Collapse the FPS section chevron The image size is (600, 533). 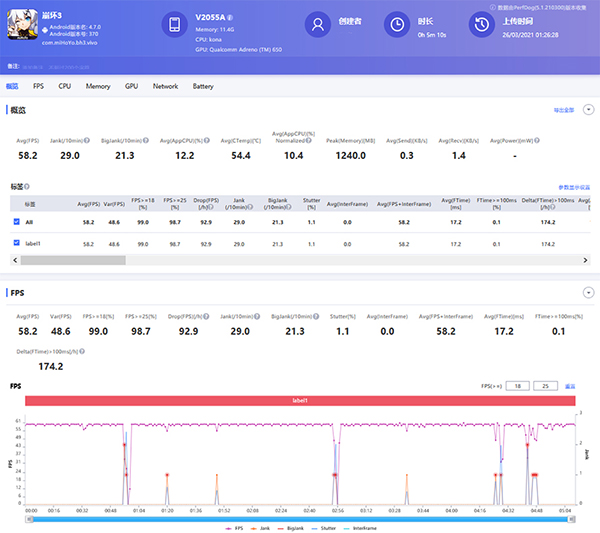click(x=588, y=293)
